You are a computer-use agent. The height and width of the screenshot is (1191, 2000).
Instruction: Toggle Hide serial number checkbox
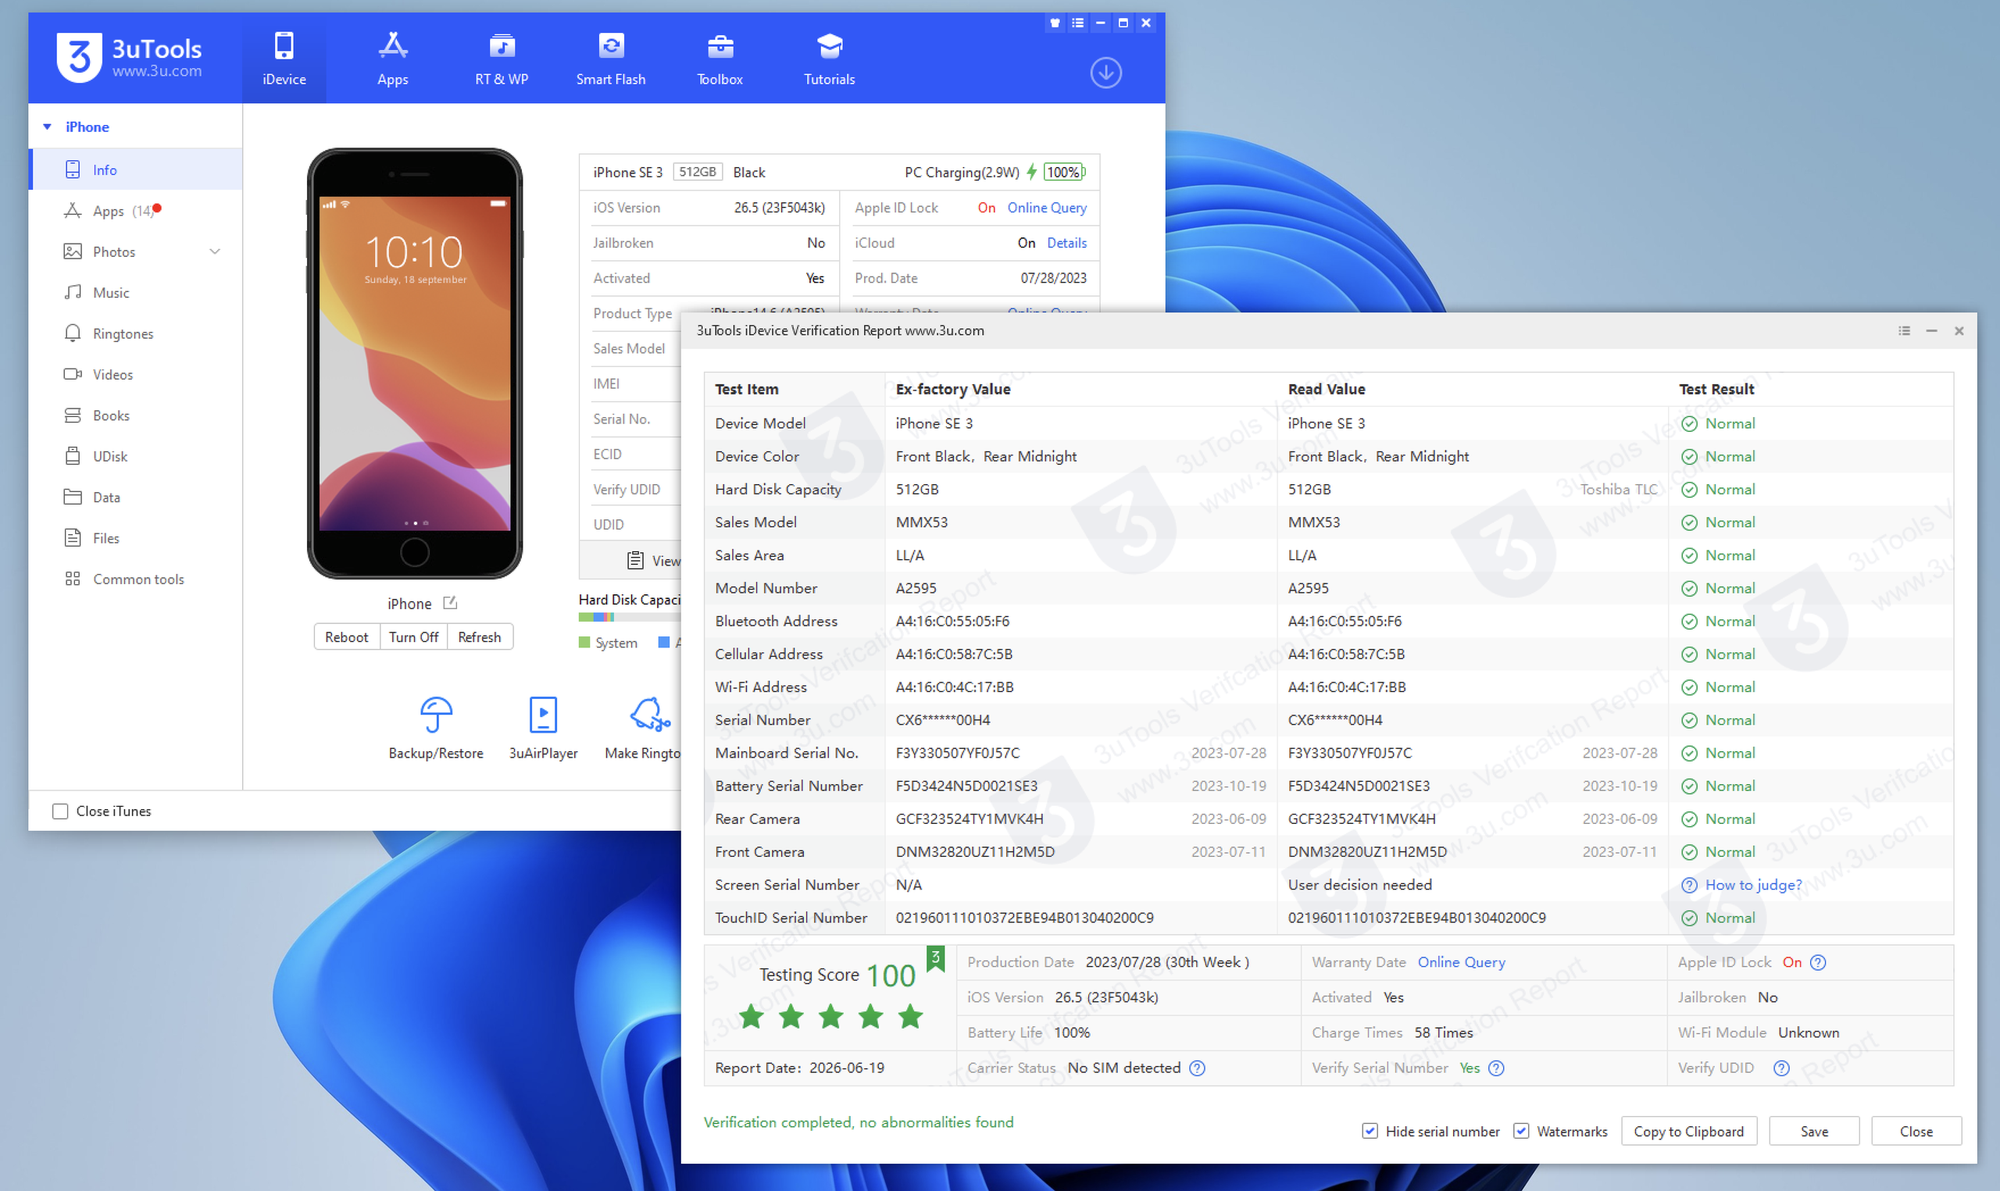click(x=1370, y=1131)
